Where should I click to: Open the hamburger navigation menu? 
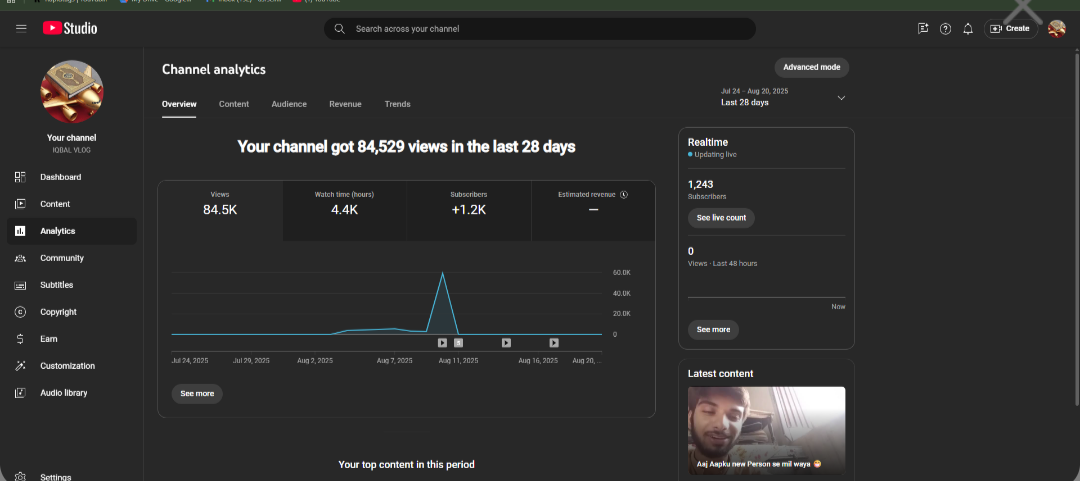click(x=21, y=28)
